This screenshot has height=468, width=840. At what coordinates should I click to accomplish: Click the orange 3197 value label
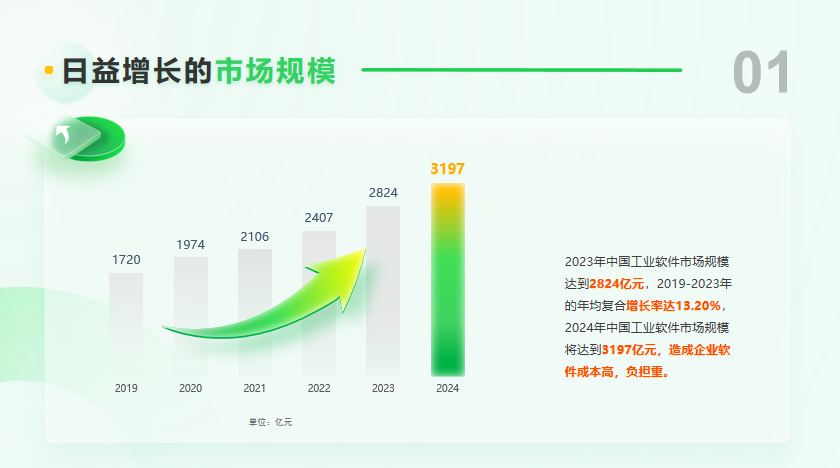(447, 169)
